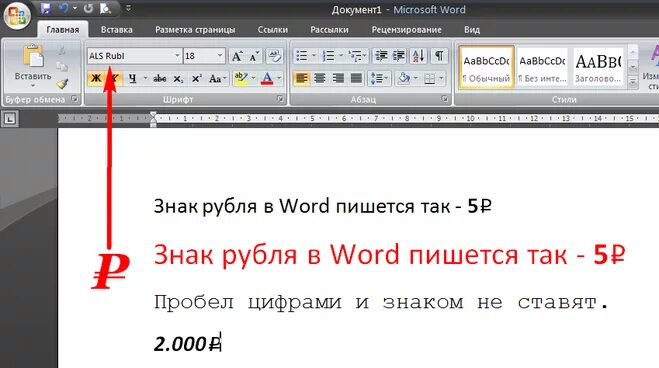Apply a bulleted list
This screenshot has width=659, height=368.
click(301, 56)
